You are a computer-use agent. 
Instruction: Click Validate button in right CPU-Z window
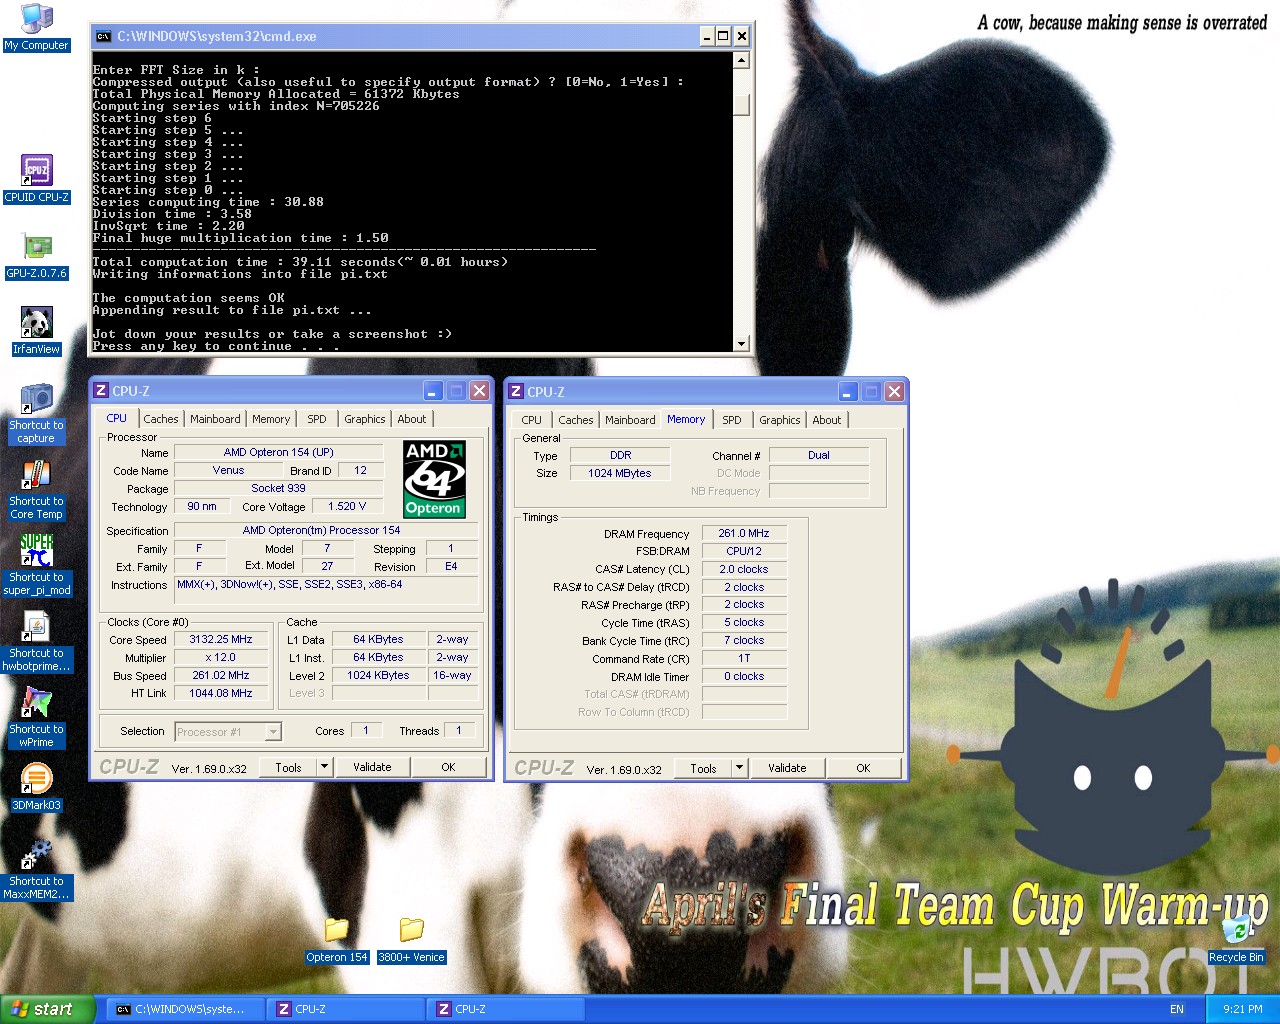coord(787,768)
